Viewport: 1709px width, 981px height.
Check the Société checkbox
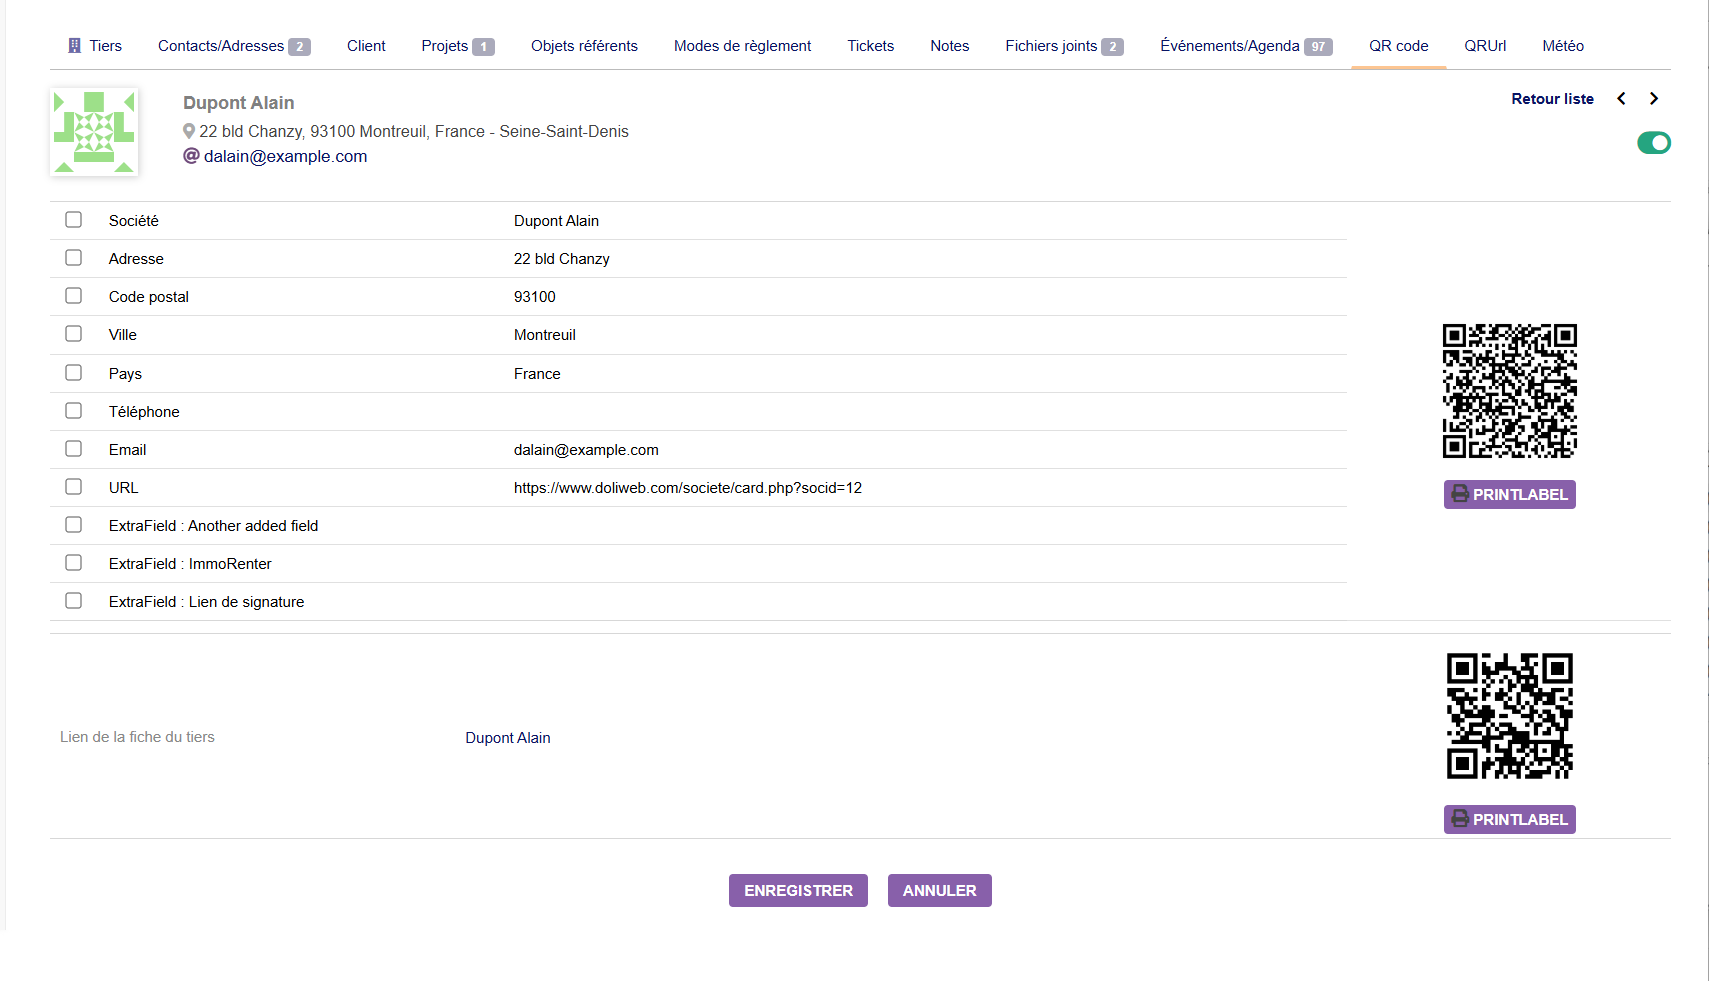(x=74, y=220)
